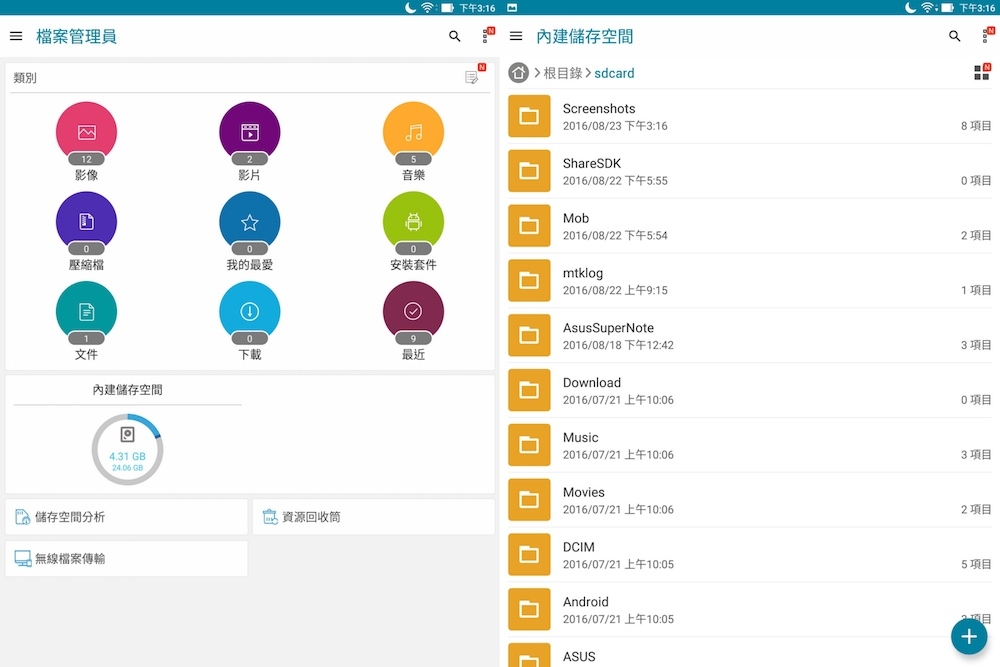Screen dimensions: 1000x667
Task: Toggle grid view layout icon
Action: [x=981, y=73]
